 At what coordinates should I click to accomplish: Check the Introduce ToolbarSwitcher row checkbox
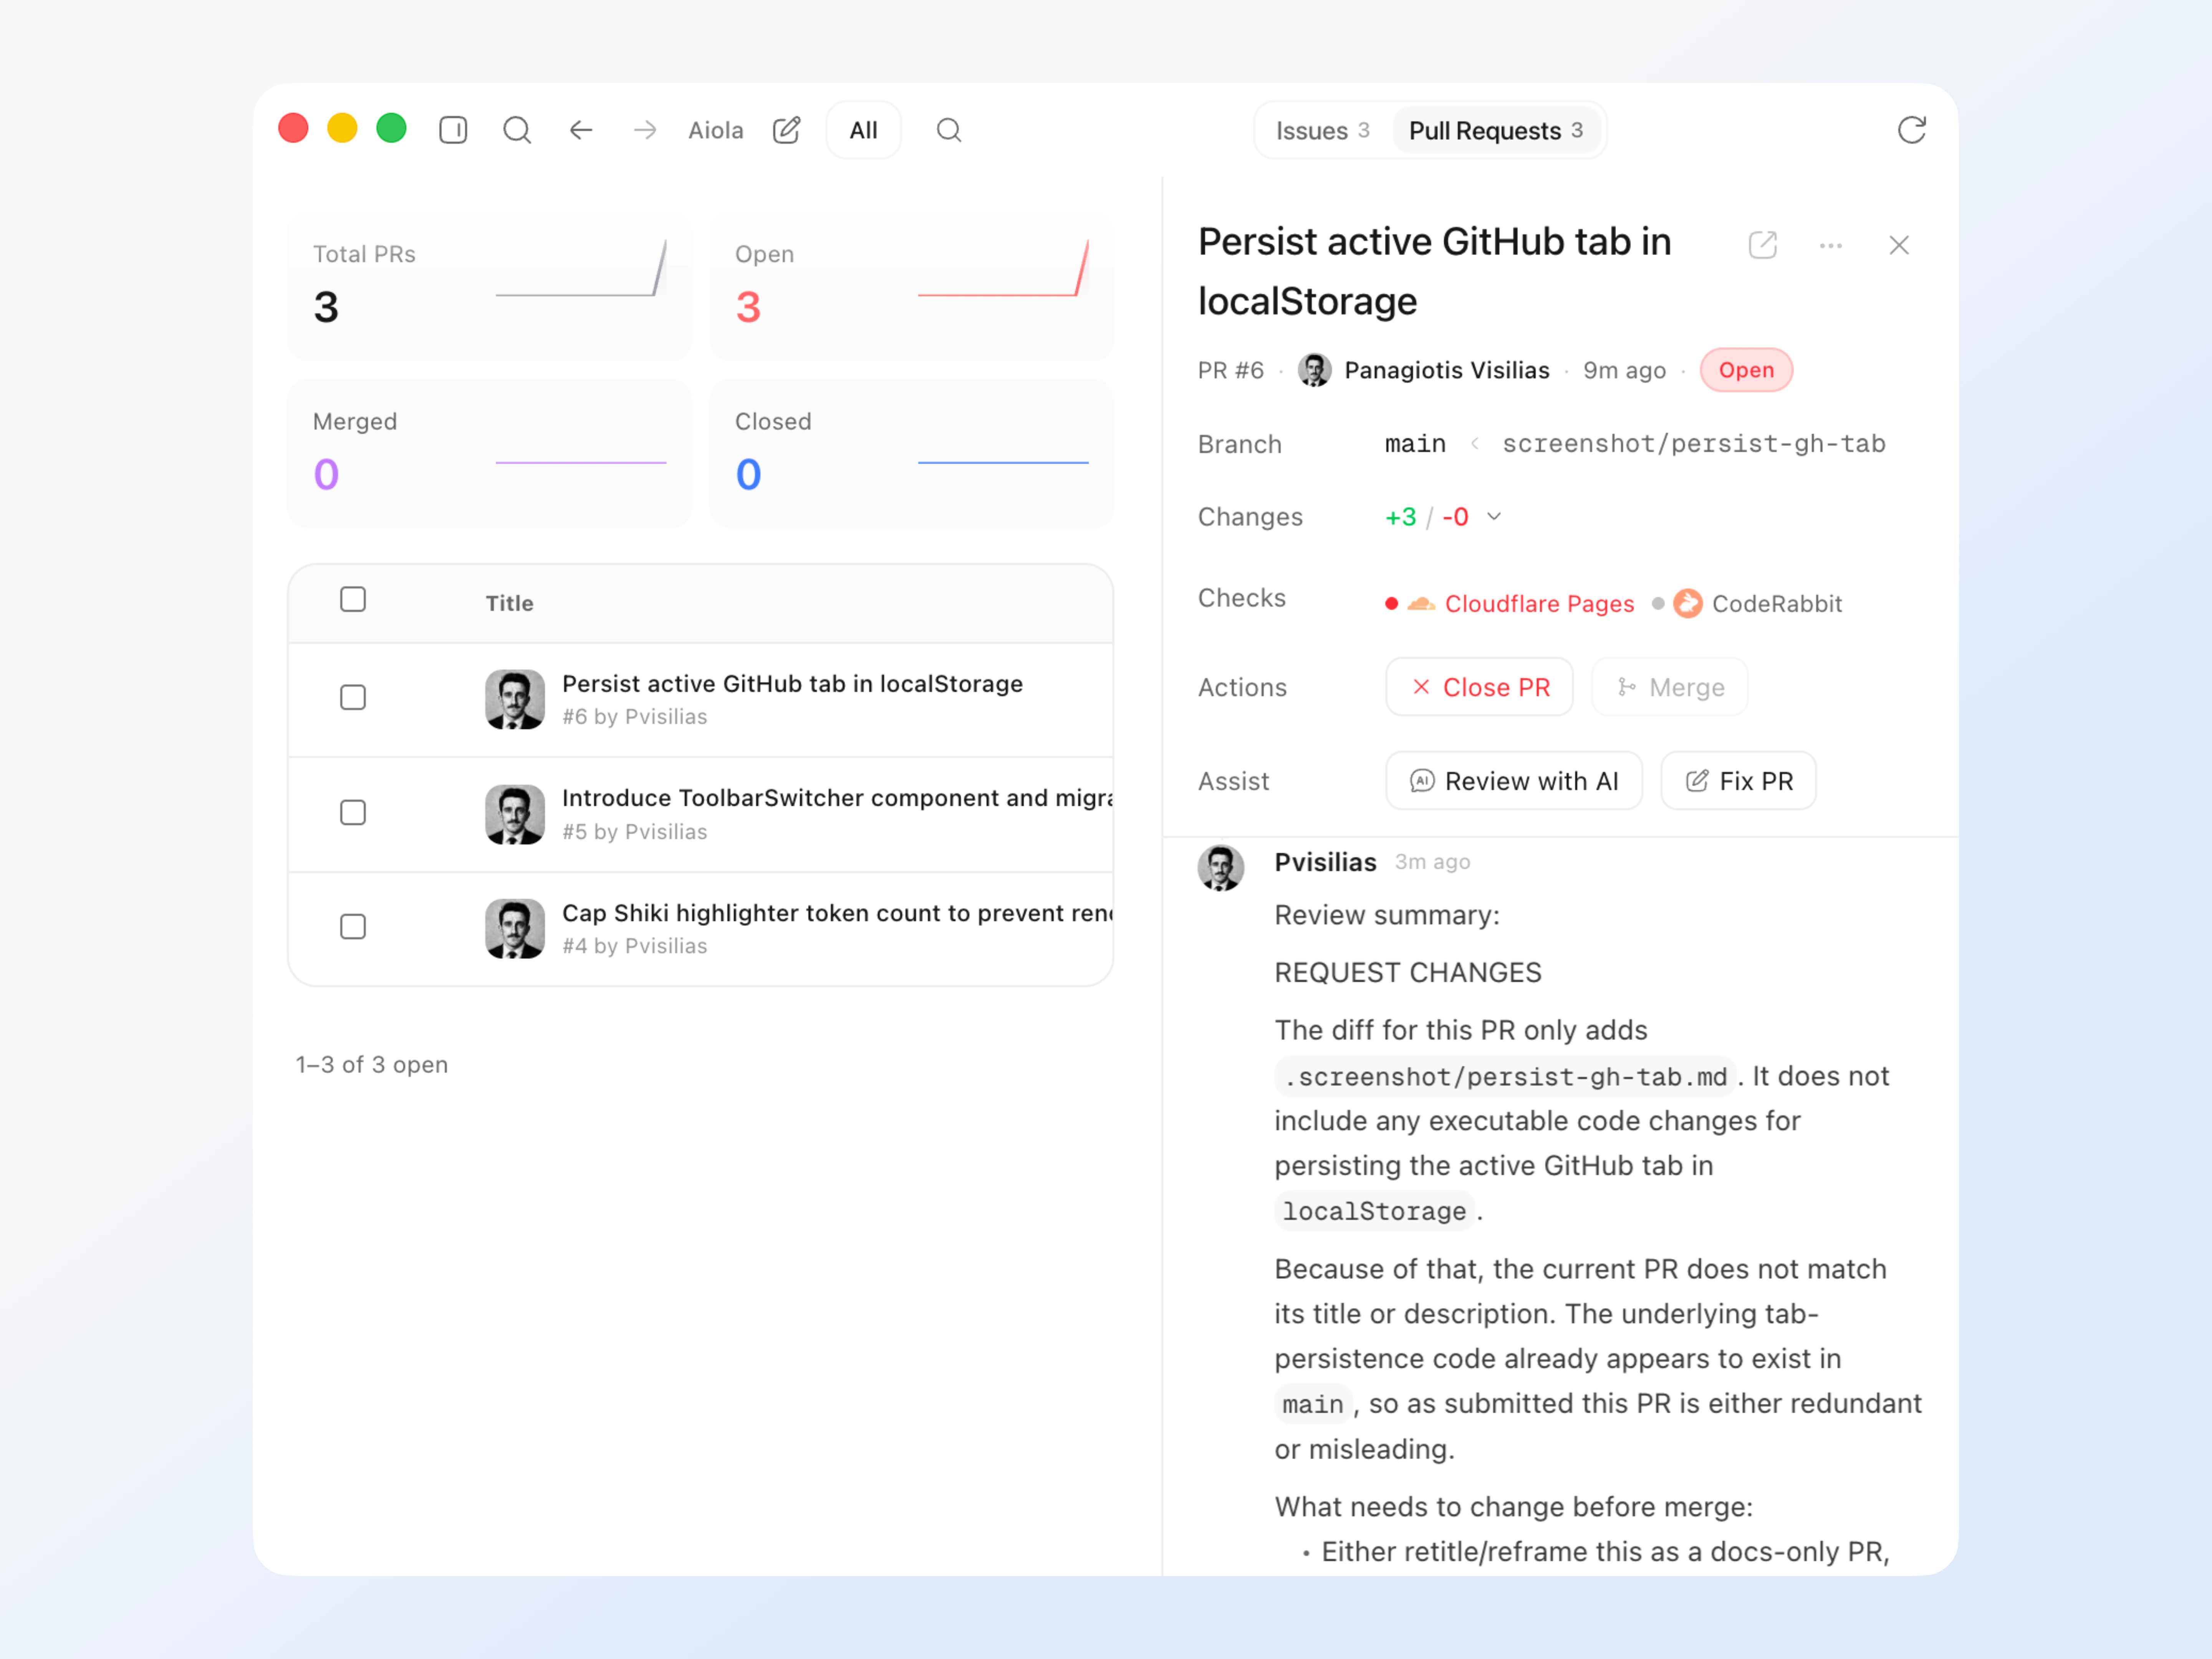click(353, 812)
